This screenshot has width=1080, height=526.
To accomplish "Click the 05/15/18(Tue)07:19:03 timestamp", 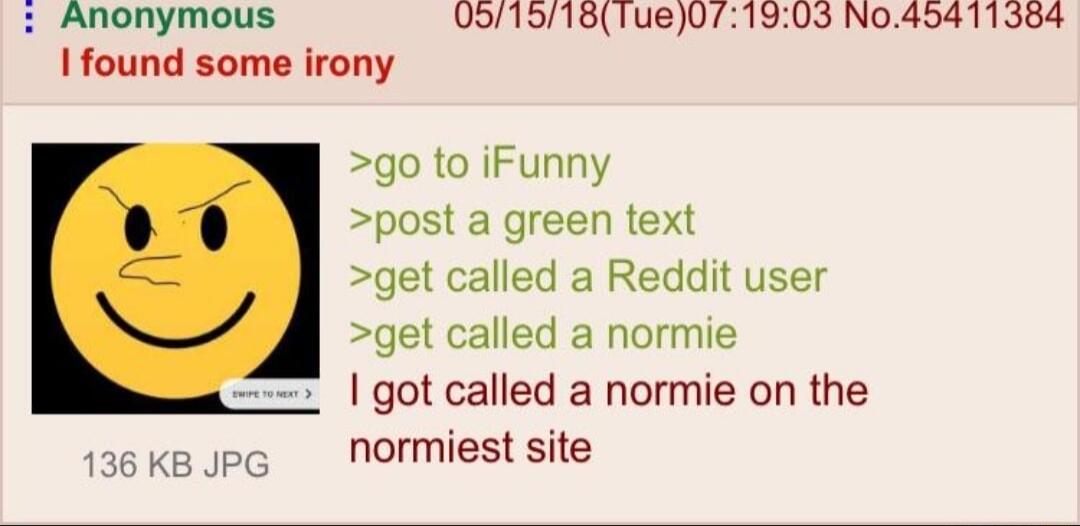I will click(643, 17).
